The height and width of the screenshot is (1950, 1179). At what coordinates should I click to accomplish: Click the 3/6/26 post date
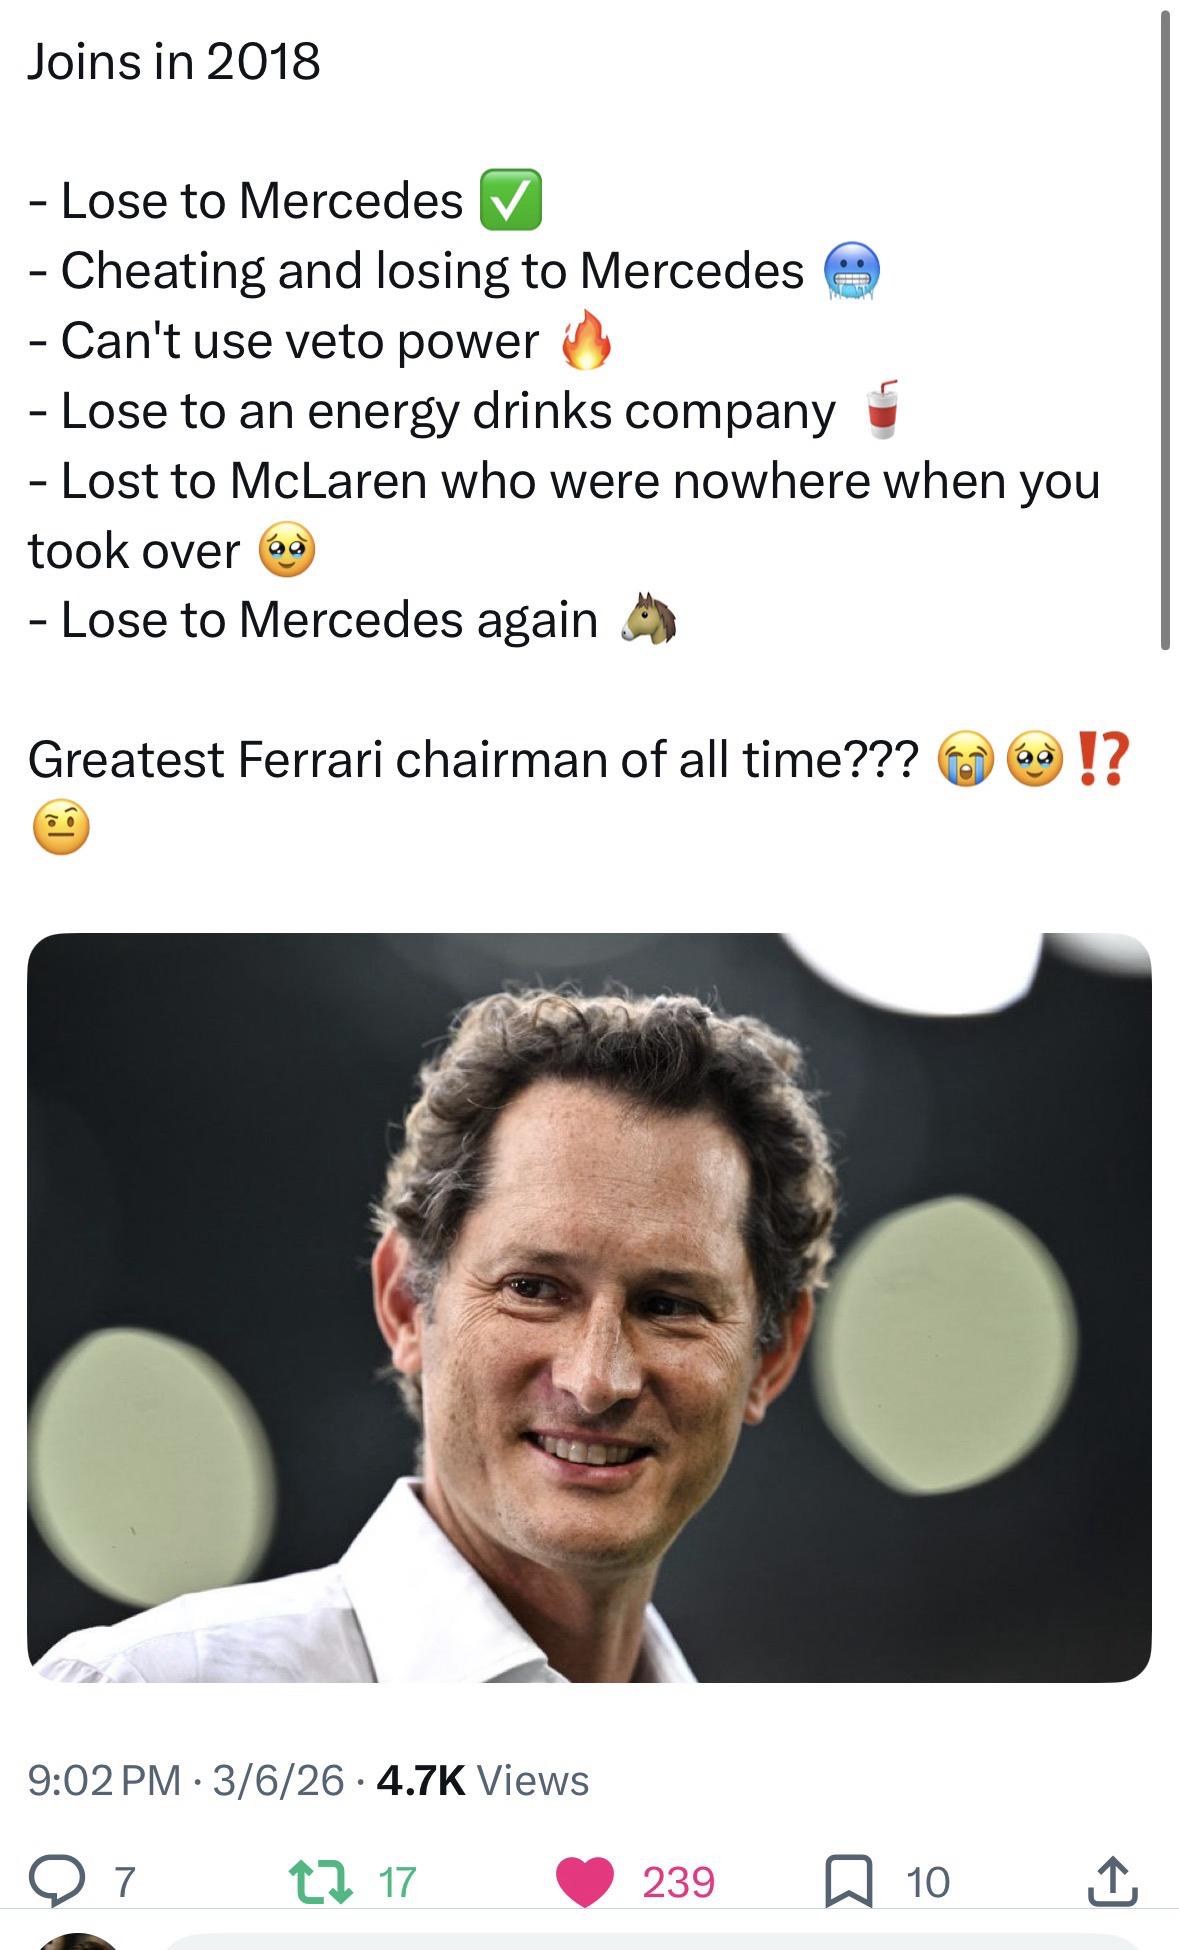pyautogui.click(x=279, y=1780)
